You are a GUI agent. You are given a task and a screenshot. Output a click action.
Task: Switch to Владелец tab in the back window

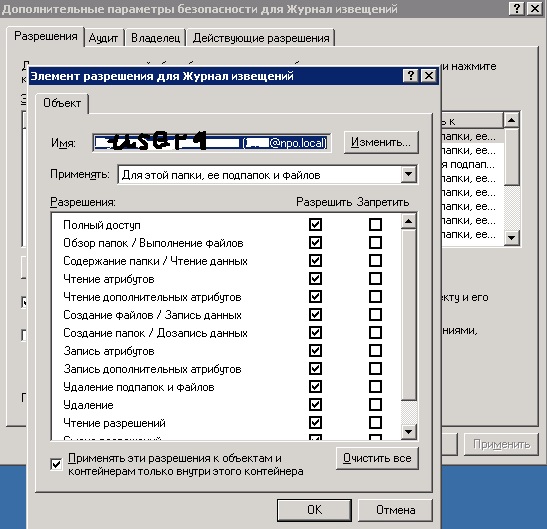tap(155, 38)
